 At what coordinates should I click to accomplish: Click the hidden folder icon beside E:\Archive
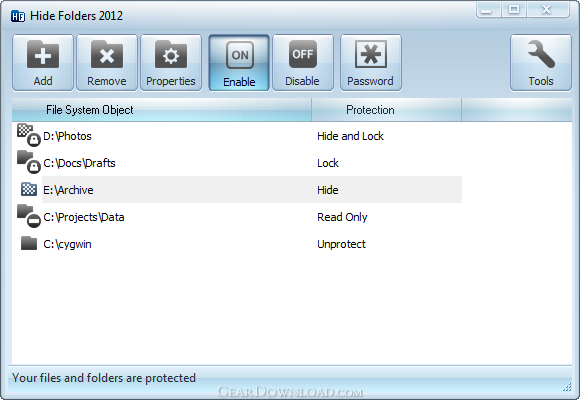(x=29, y=189)
